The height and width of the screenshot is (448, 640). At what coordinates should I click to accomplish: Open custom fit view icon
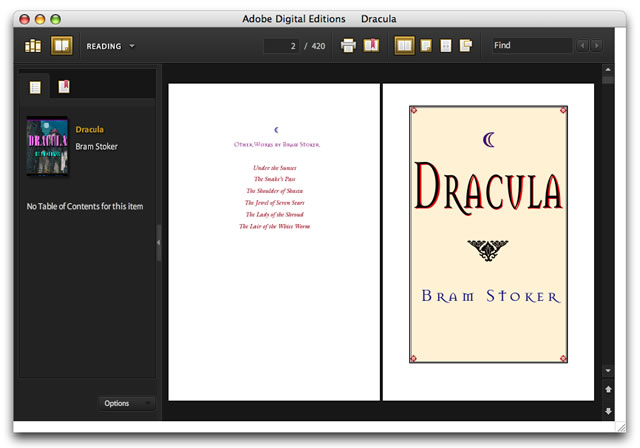click(466, 45)
